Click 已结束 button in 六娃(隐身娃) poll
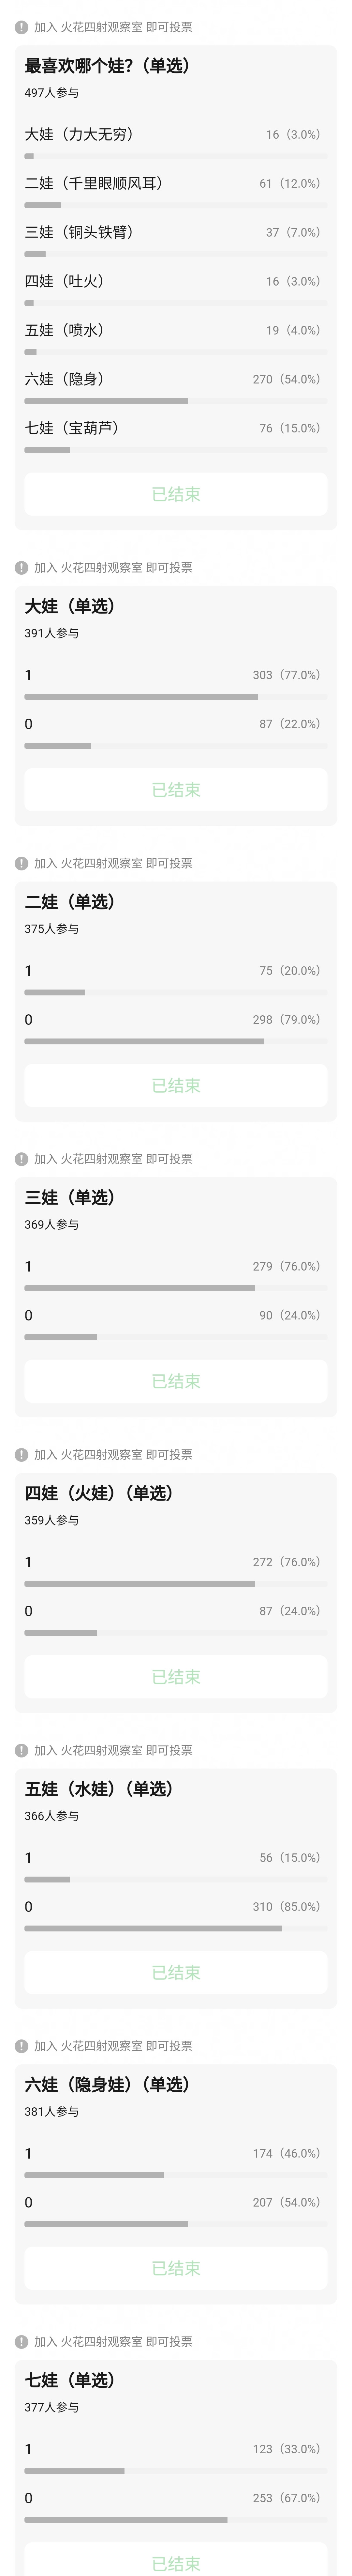Viewport: 352px width, 2576px height. coord(176,2268)
